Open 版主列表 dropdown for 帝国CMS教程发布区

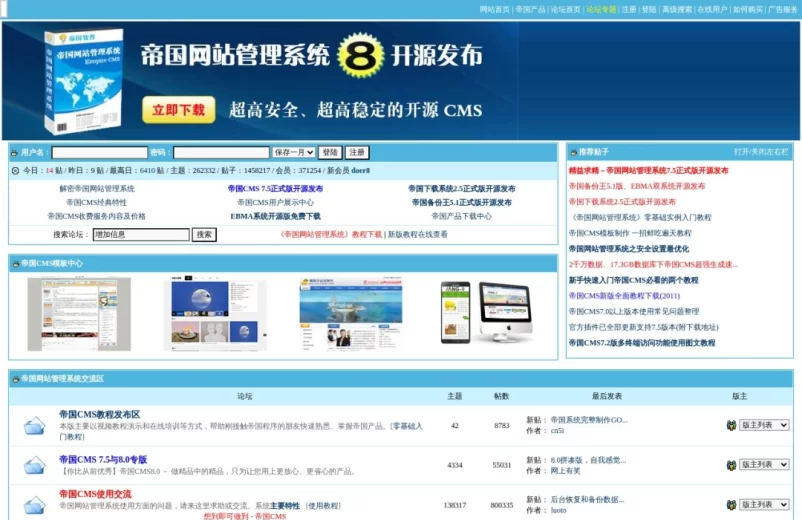[764, 425]
